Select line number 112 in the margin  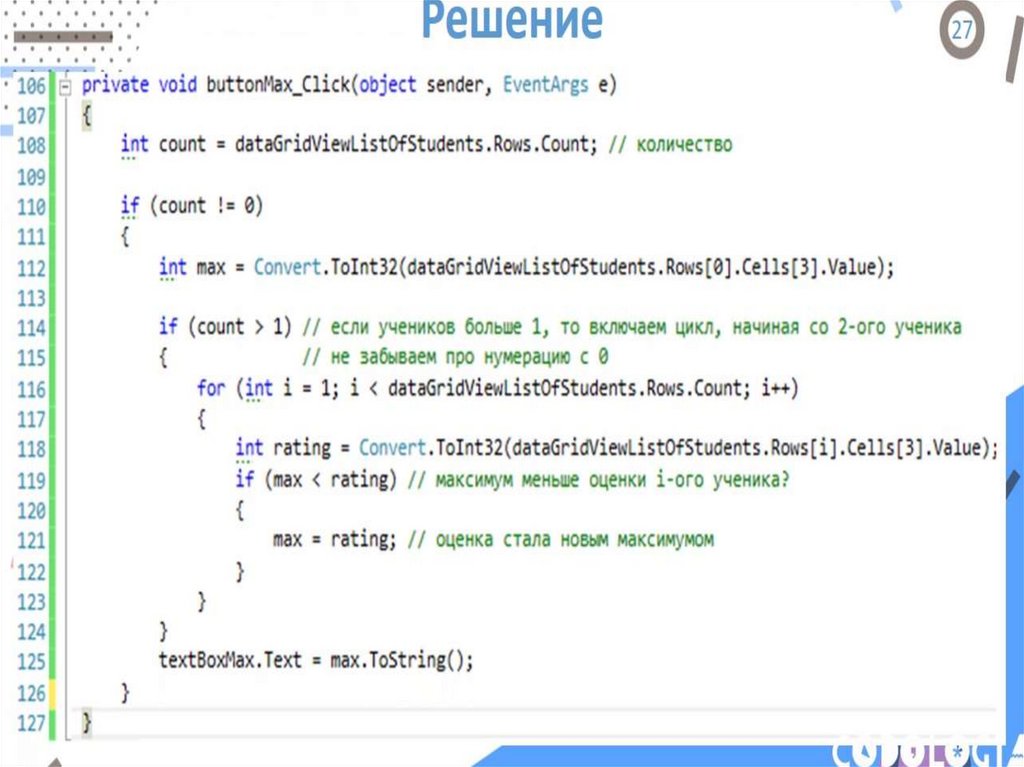coord(32,268)
